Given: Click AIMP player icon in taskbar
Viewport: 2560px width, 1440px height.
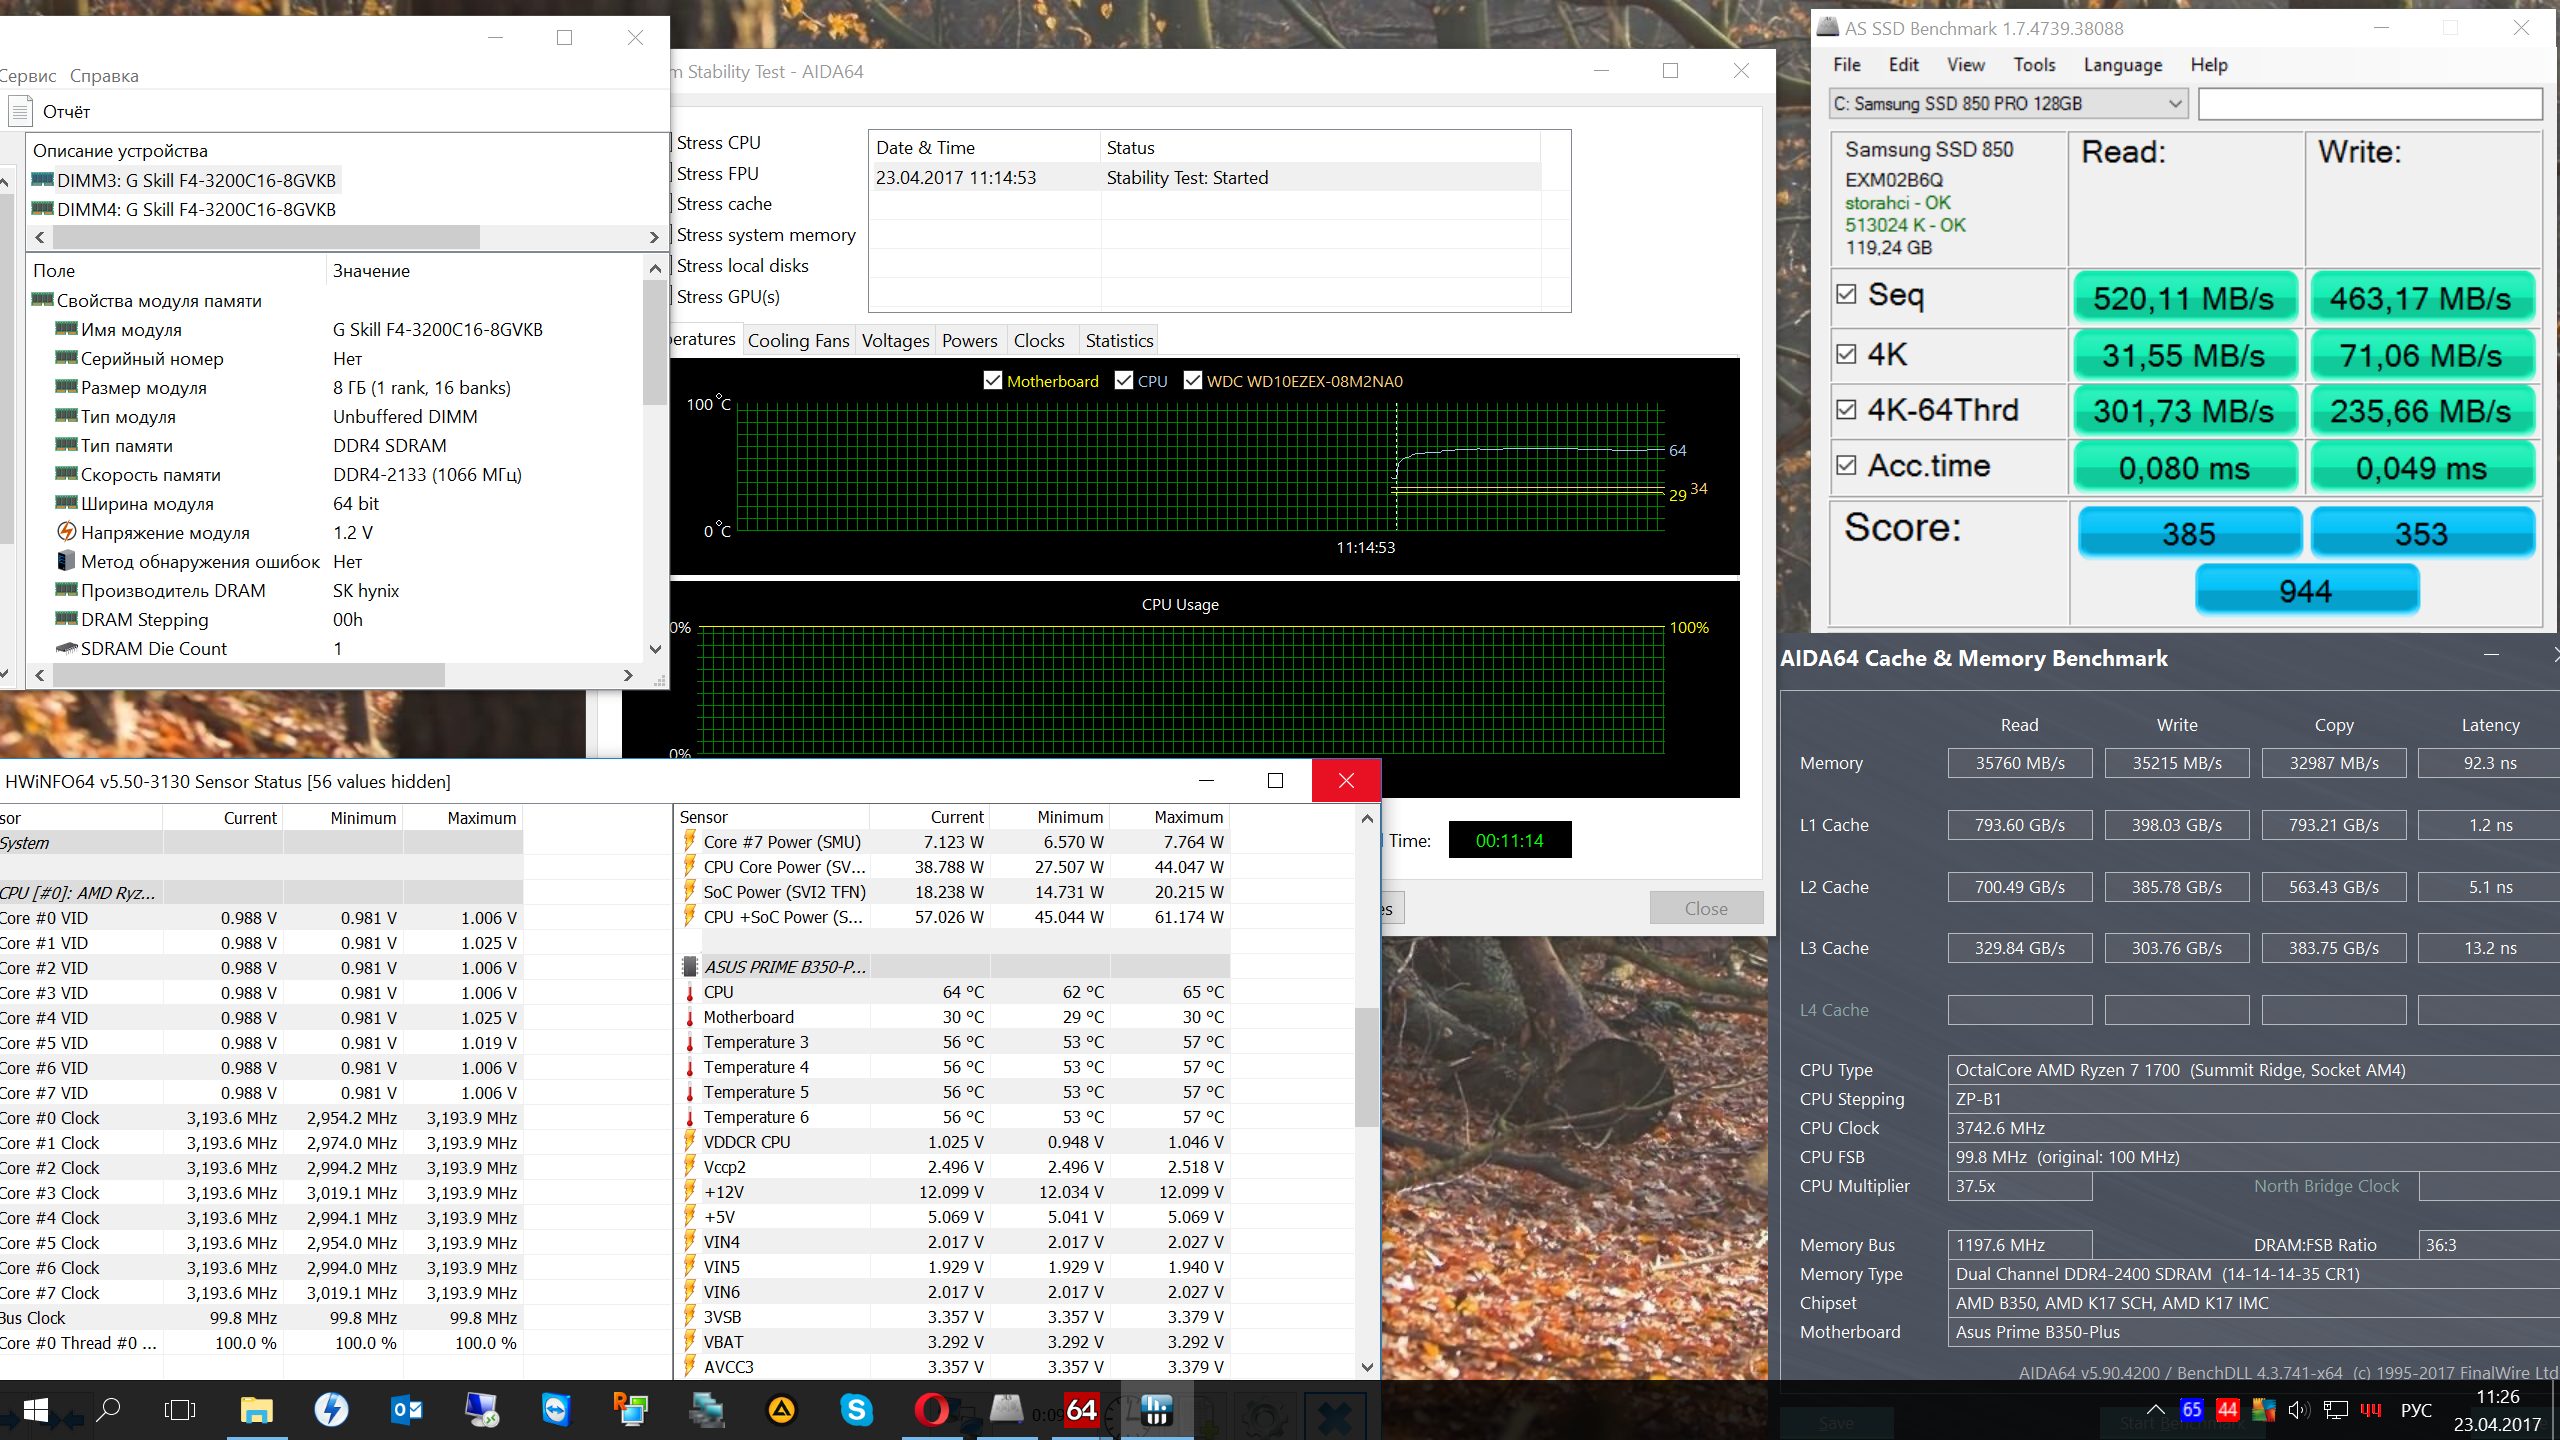Looking at the screenshot, I should point(781,1411).
